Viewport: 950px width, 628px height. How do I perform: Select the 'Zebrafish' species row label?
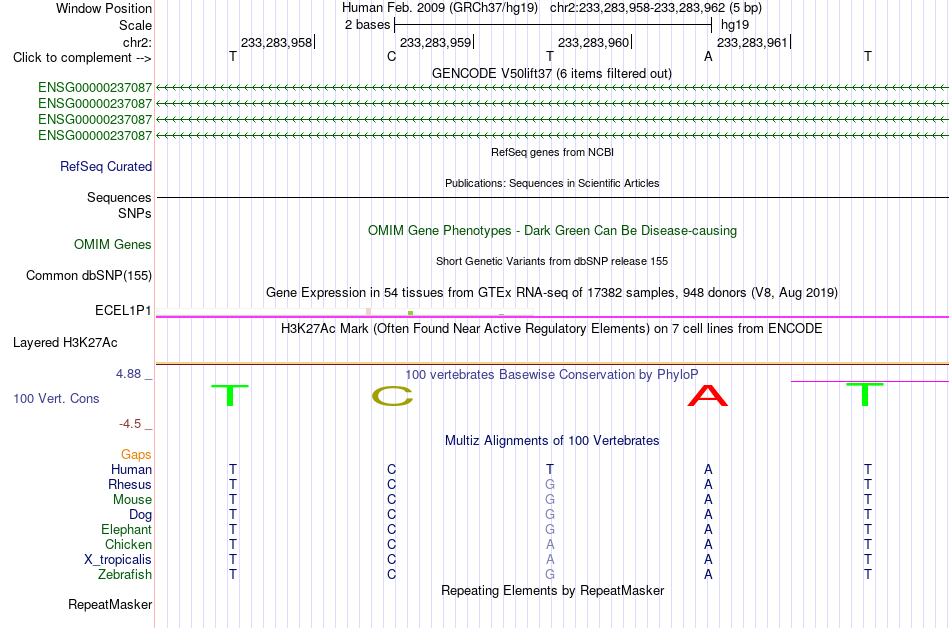click(x=125, y=574)
